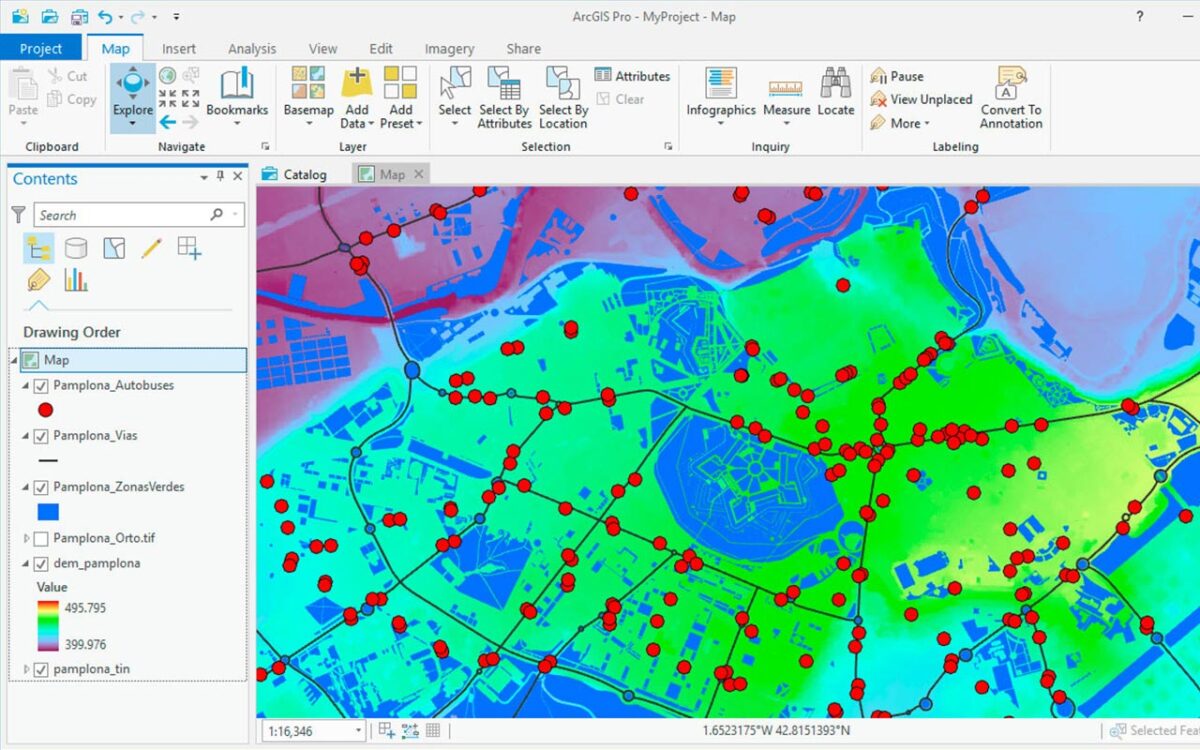1200x750 pixels.
Task: Click the Attributes button in Selection group
Action: click(632, 76)
